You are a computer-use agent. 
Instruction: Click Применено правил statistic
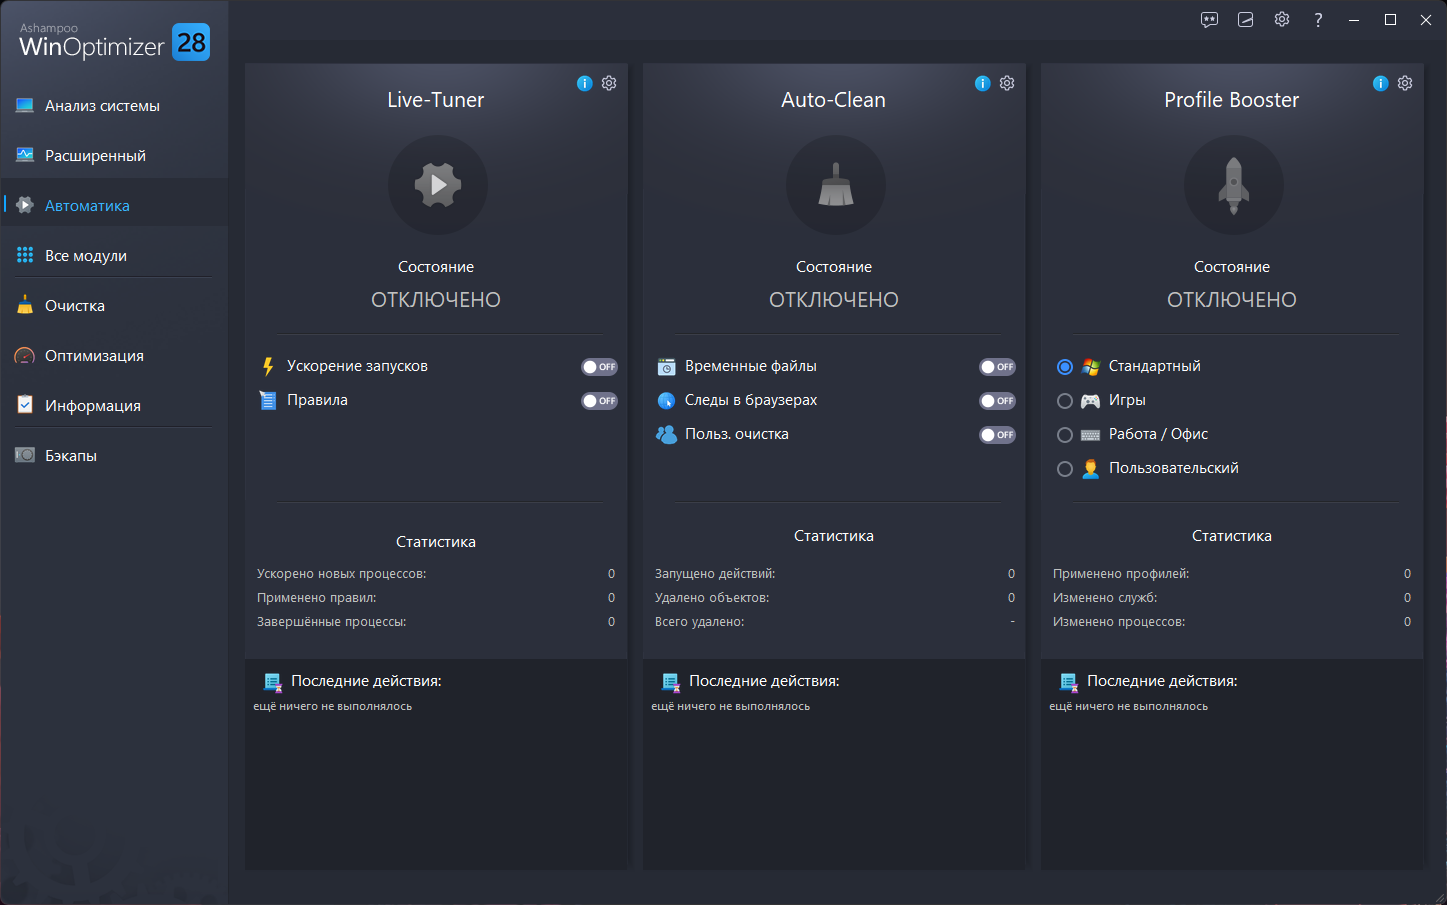(x=436, y=598)
